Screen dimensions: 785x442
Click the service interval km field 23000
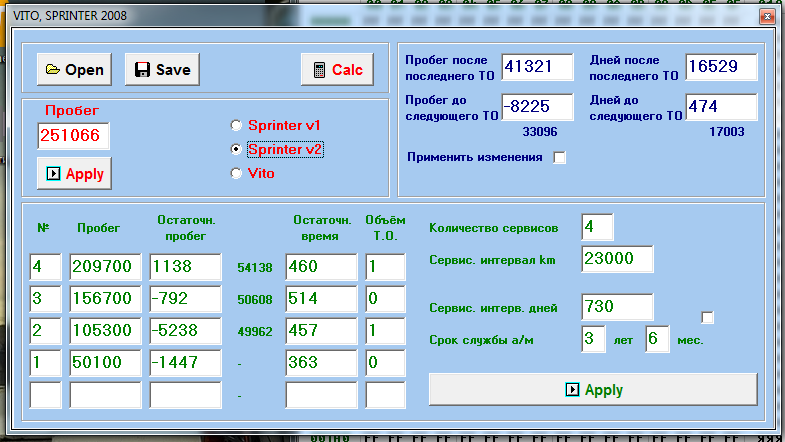[x=617, y=259]
